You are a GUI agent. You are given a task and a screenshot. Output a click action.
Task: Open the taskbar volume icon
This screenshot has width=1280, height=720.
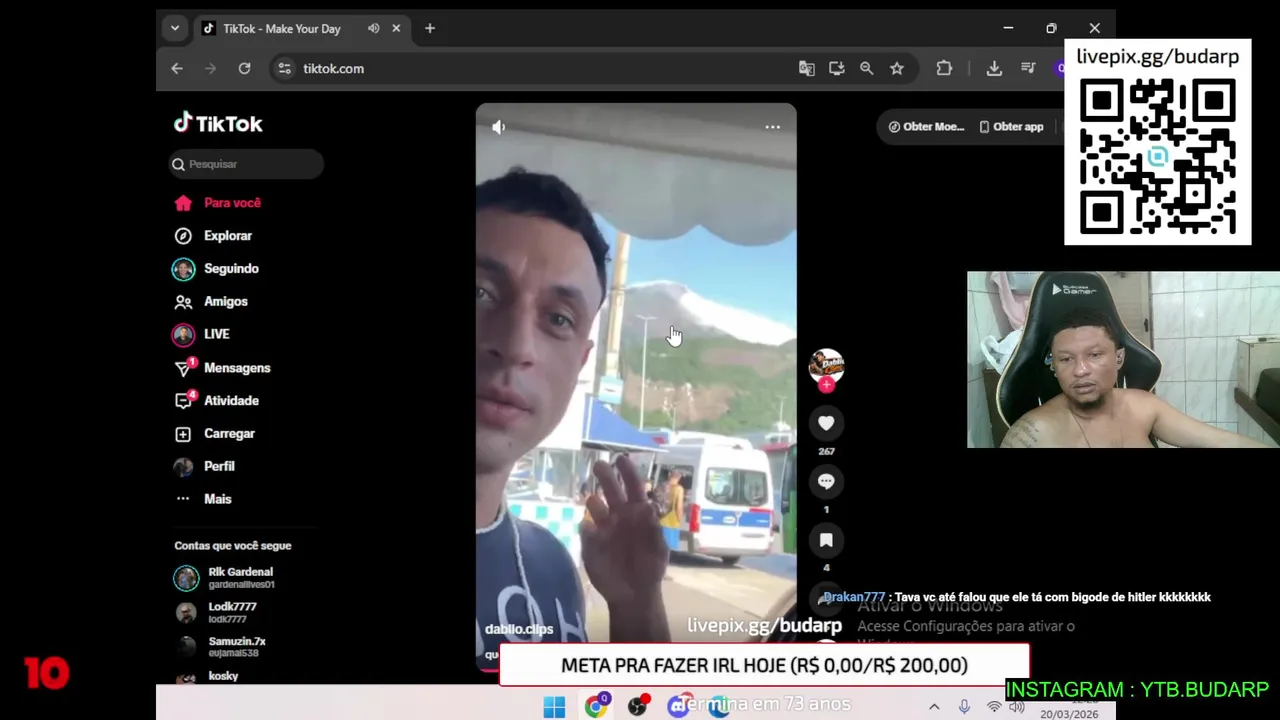1017,707
